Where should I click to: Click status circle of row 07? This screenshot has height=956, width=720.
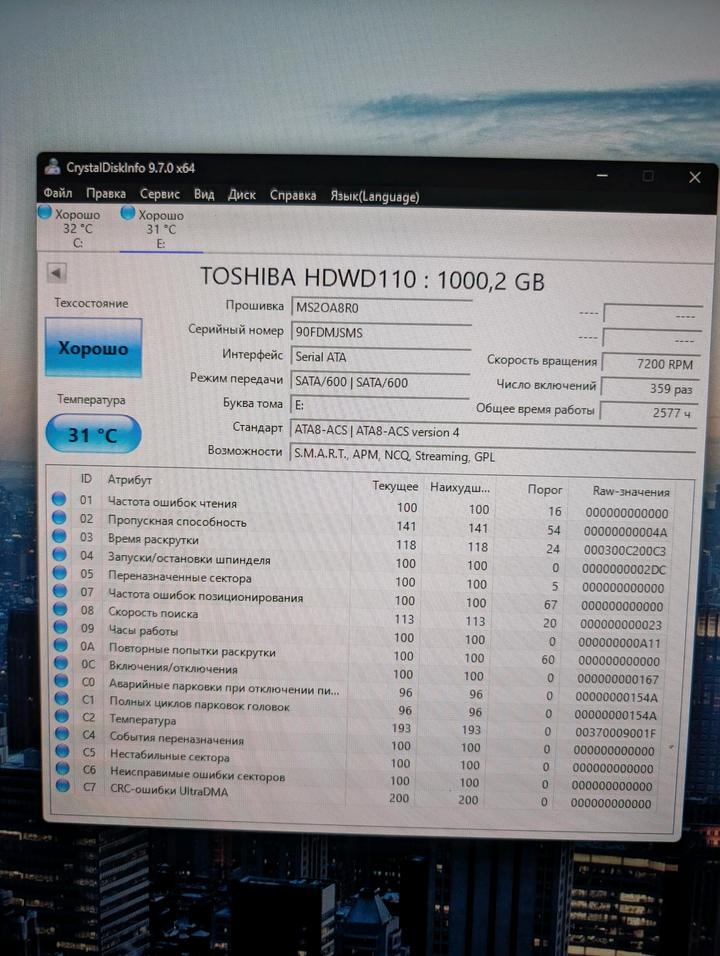(60, 591)
